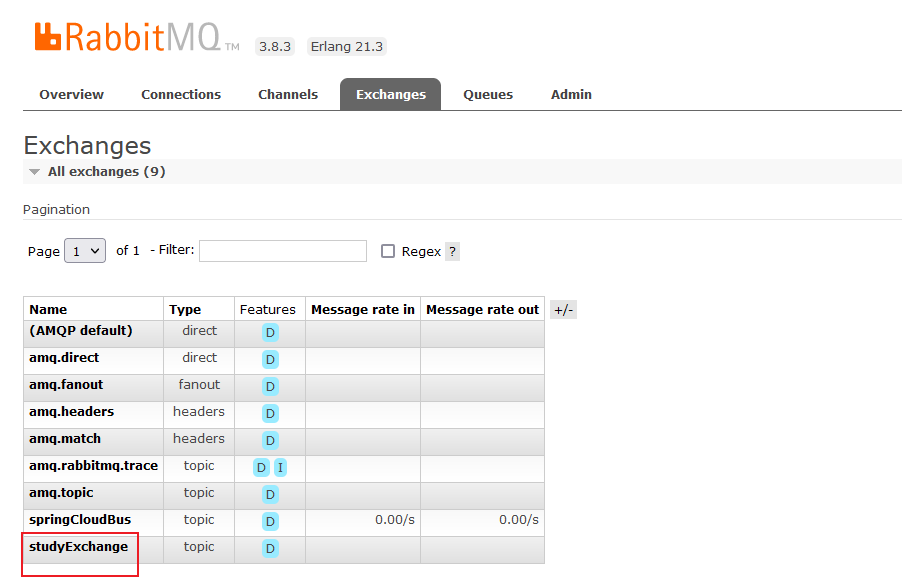This screenshot has height=582, width=902.
Task: Click the Filter text field
Action: pyautogui.click(x=283, y=251)
